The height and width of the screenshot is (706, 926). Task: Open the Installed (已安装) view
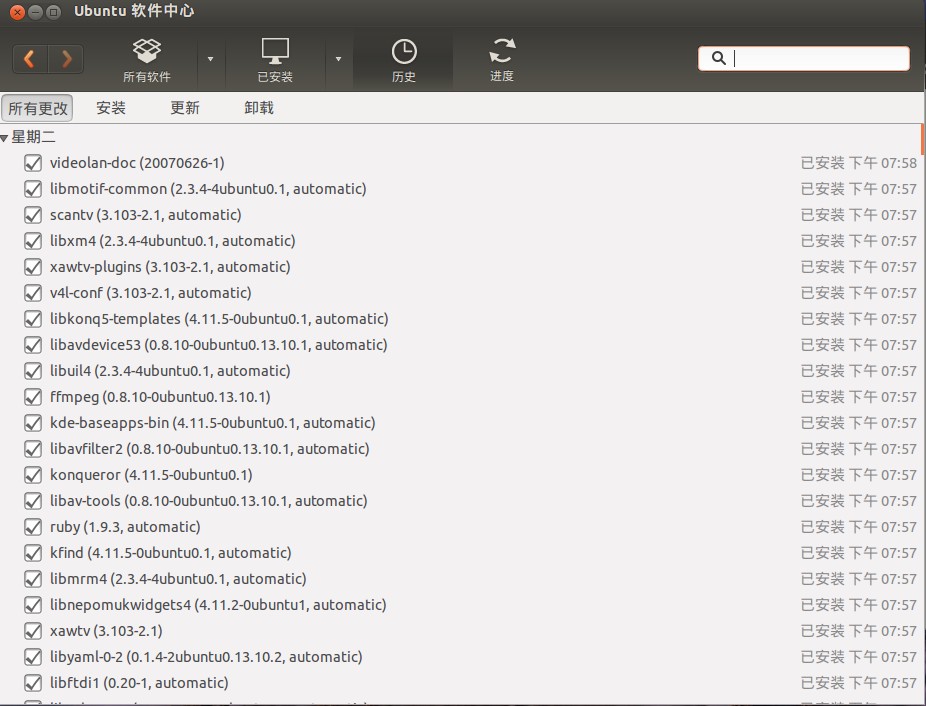point(275,60)
